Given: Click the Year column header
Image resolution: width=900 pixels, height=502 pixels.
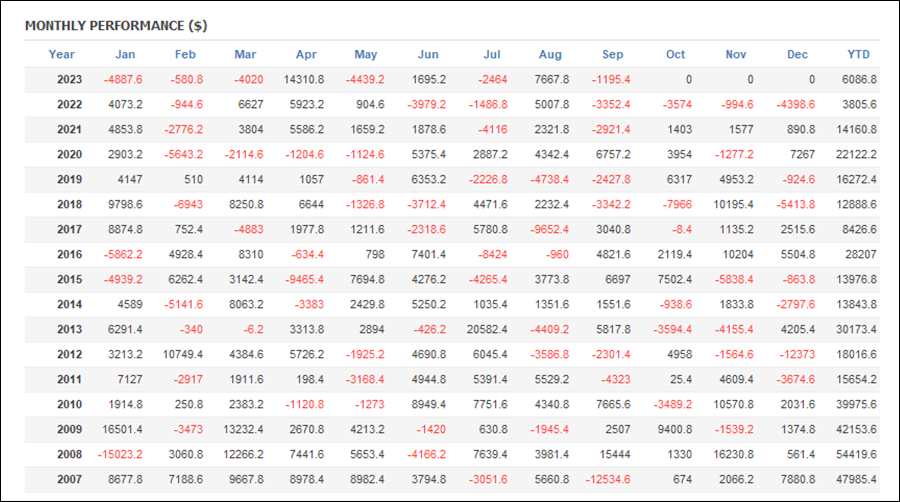Looking at the screenshot, I should point(61,55).
